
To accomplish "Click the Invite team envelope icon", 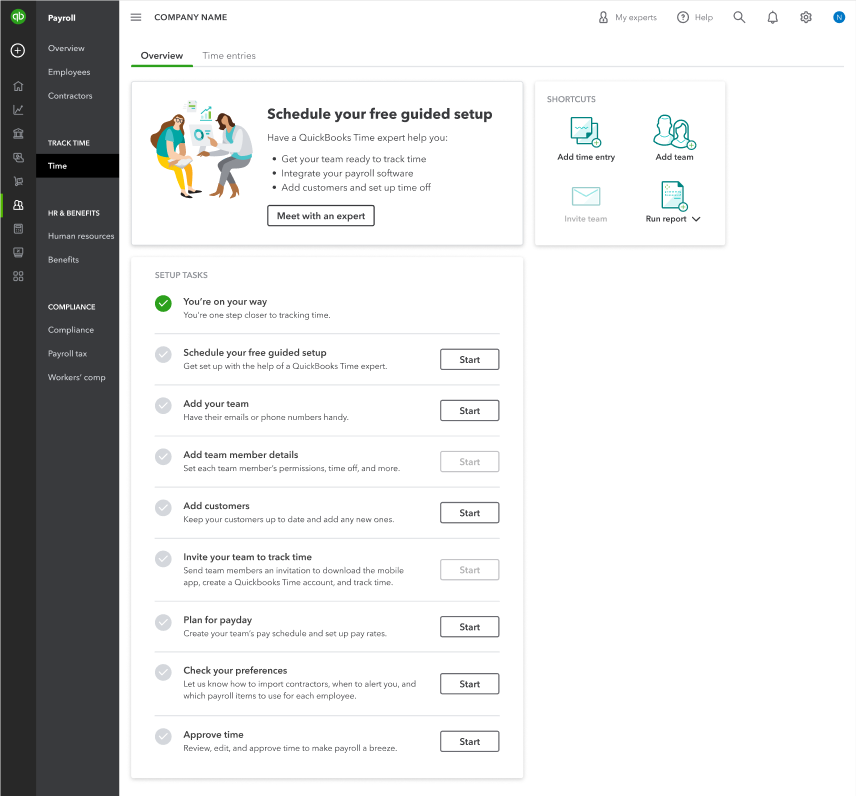I will (x=586, y=196).
